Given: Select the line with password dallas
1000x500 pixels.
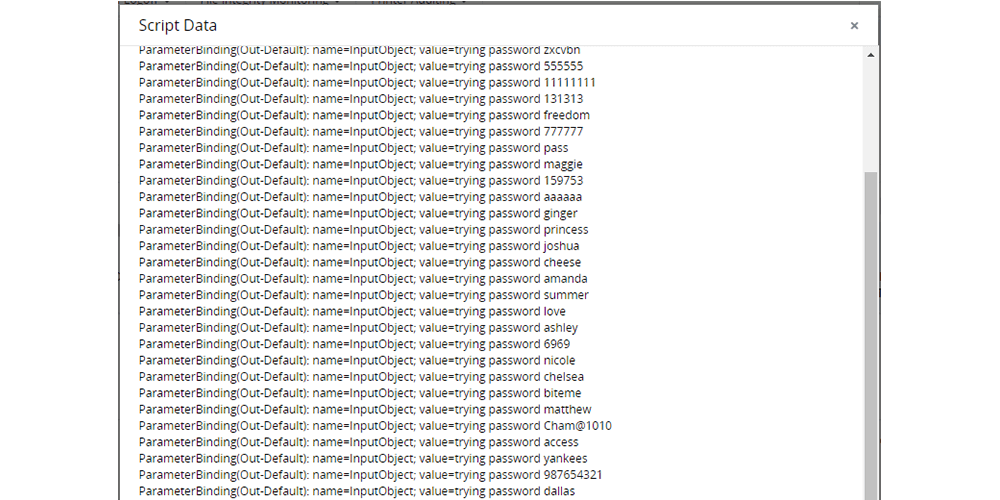Looking at the screenshot, I should point(357,492).
